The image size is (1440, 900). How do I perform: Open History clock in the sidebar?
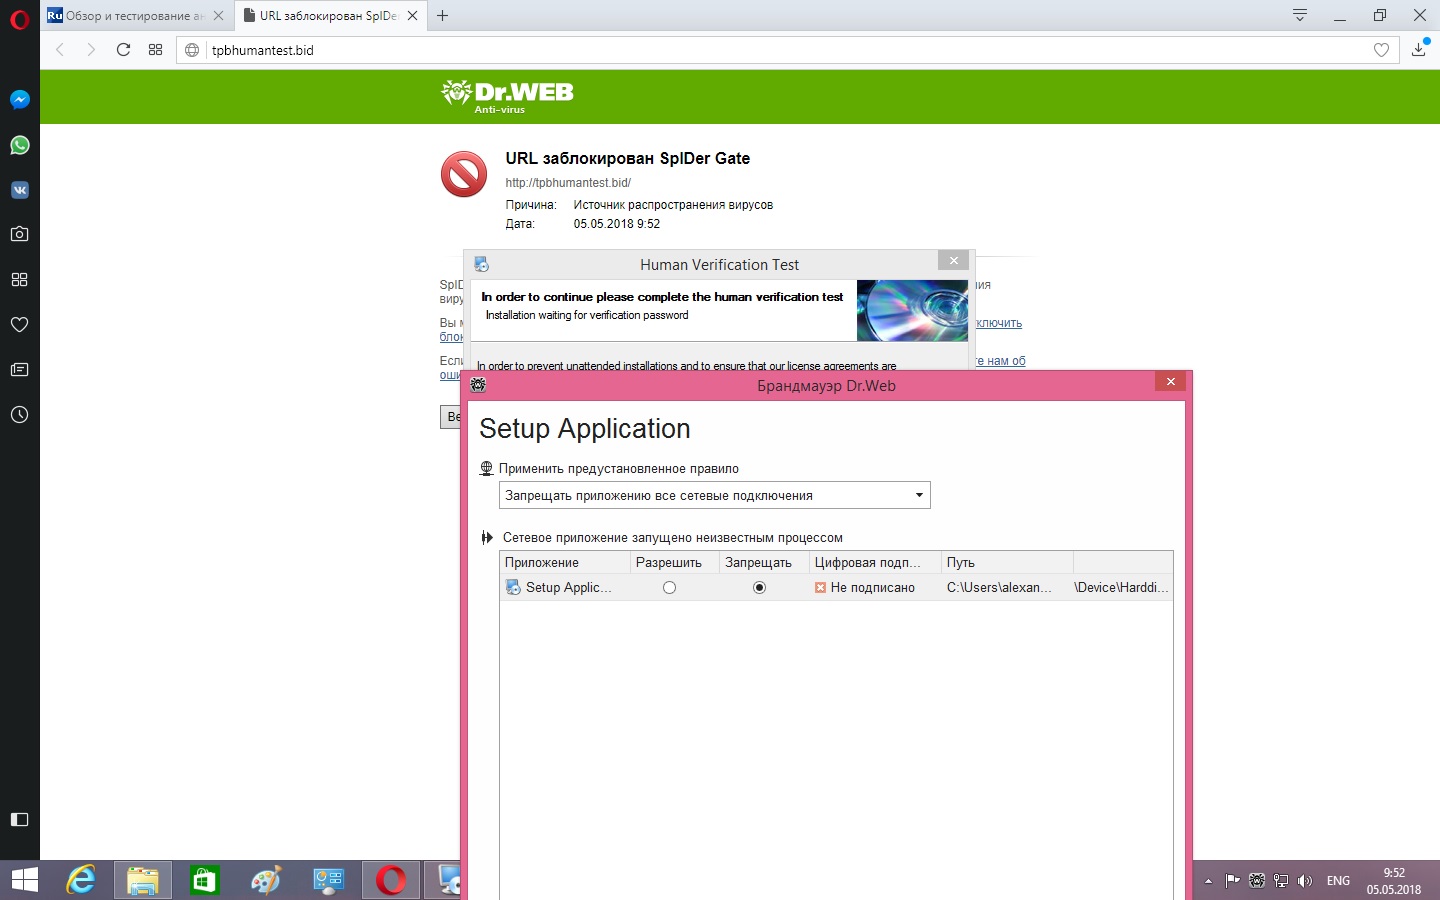pos(19,415)
